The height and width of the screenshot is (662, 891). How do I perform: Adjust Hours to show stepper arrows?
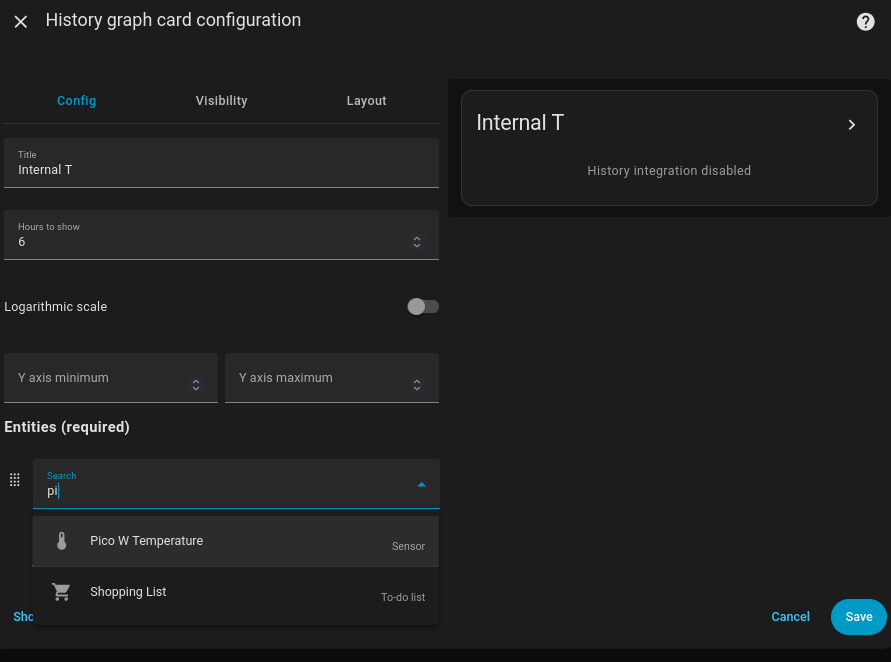pyautogui.click(x=417, y=242)
